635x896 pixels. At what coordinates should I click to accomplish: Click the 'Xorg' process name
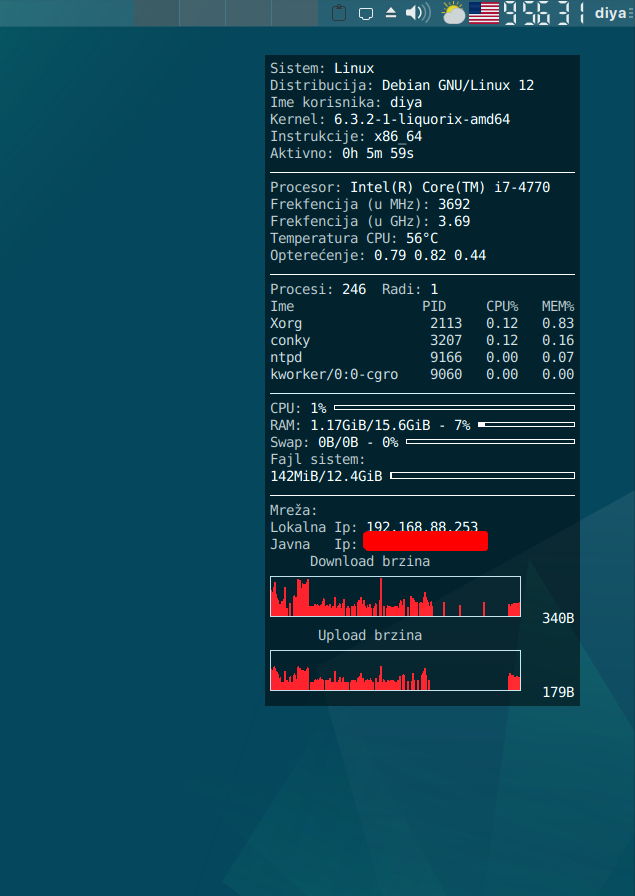286,323
